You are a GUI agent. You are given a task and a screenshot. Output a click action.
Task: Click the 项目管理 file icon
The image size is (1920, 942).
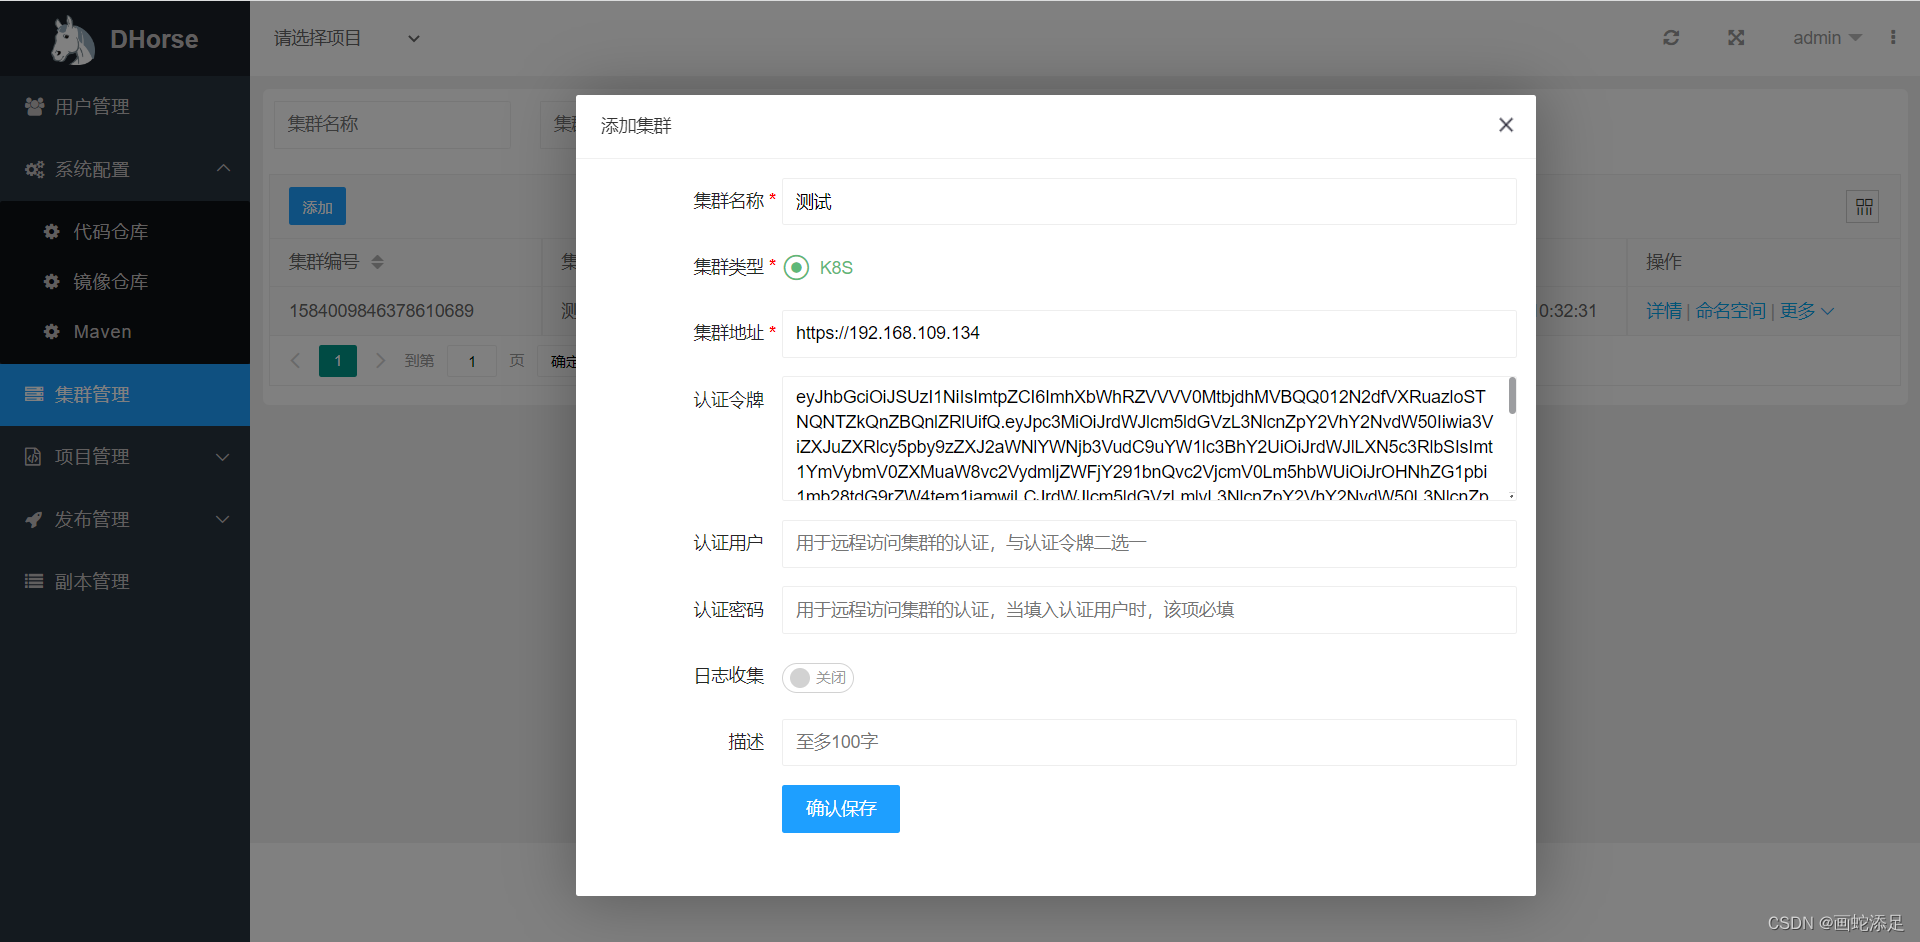click(33, 457)
